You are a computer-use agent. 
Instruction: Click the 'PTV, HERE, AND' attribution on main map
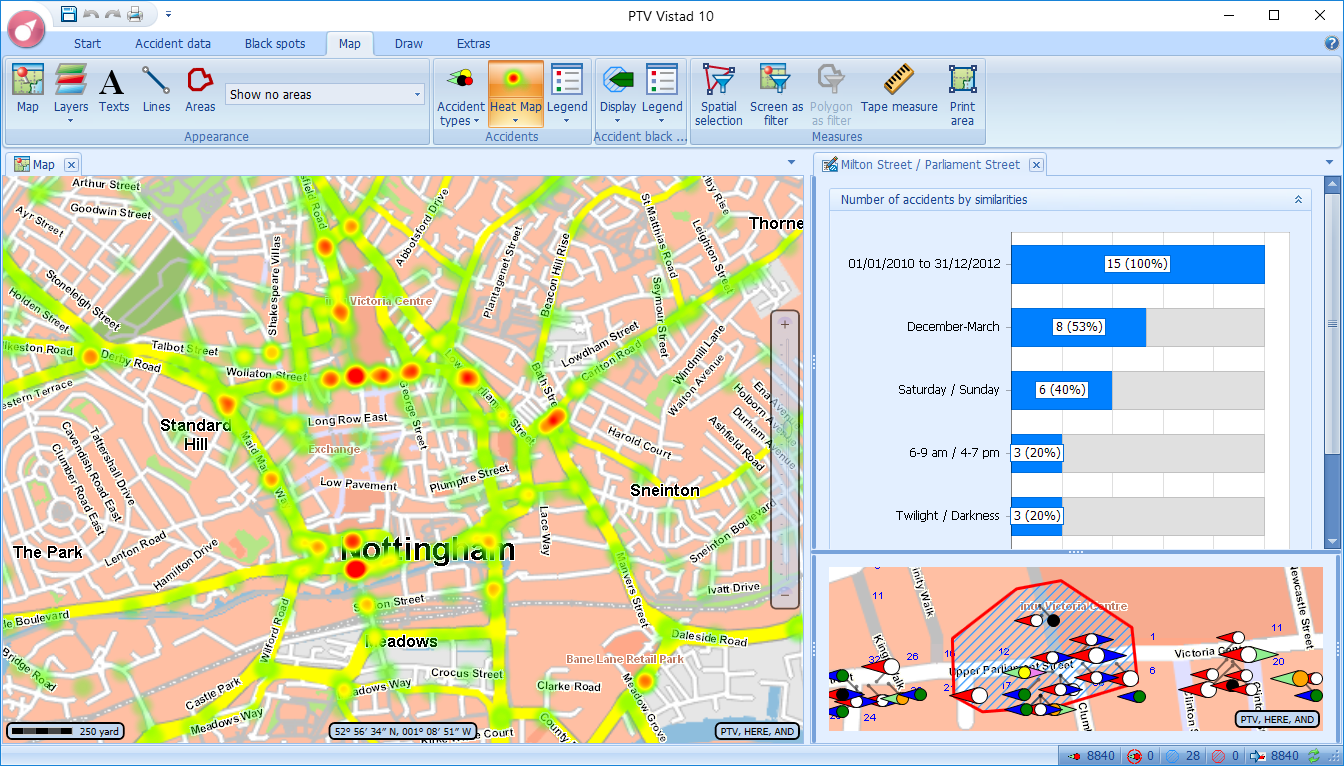(758, 731)
